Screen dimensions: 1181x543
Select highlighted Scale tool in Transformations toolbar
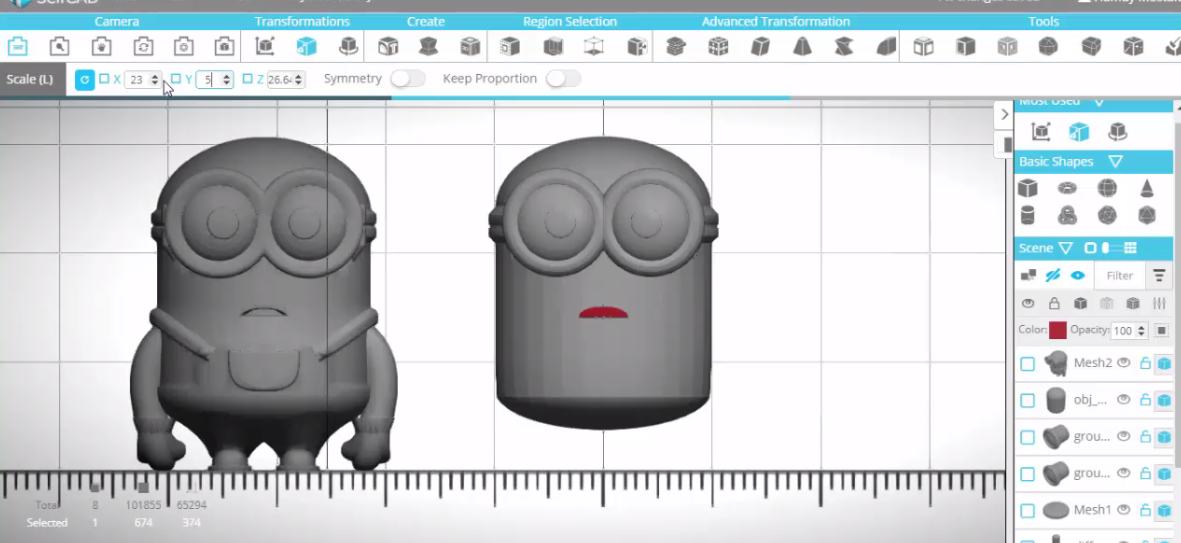(x=306, y=47)
